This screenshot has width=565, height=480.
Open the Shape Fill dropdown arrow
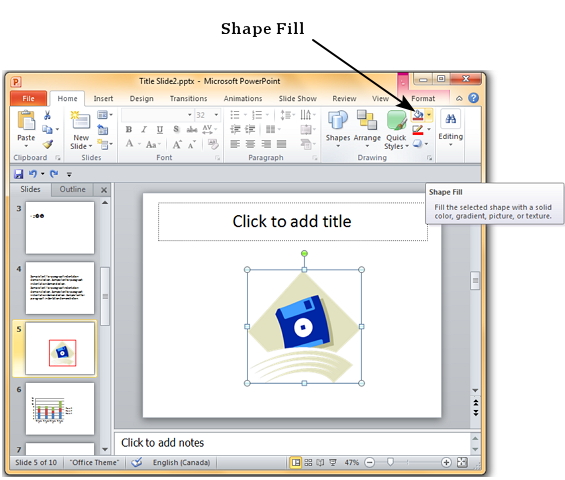pyautogui.click(x=429, y=115)
